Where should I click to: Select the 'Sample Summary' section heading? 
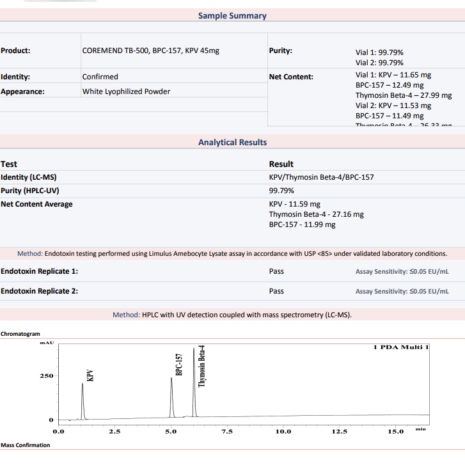(232, 16)
